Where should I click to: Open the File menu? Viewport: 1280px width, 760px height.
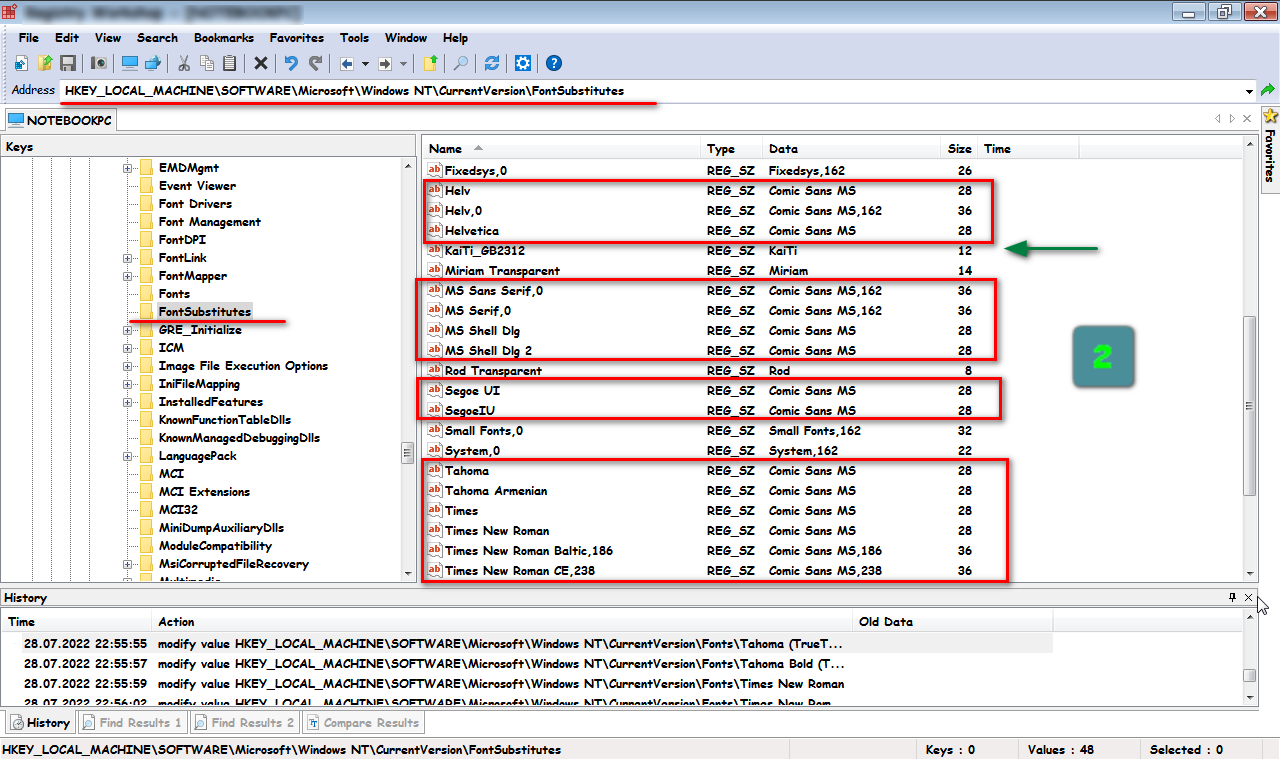[29, 38]
